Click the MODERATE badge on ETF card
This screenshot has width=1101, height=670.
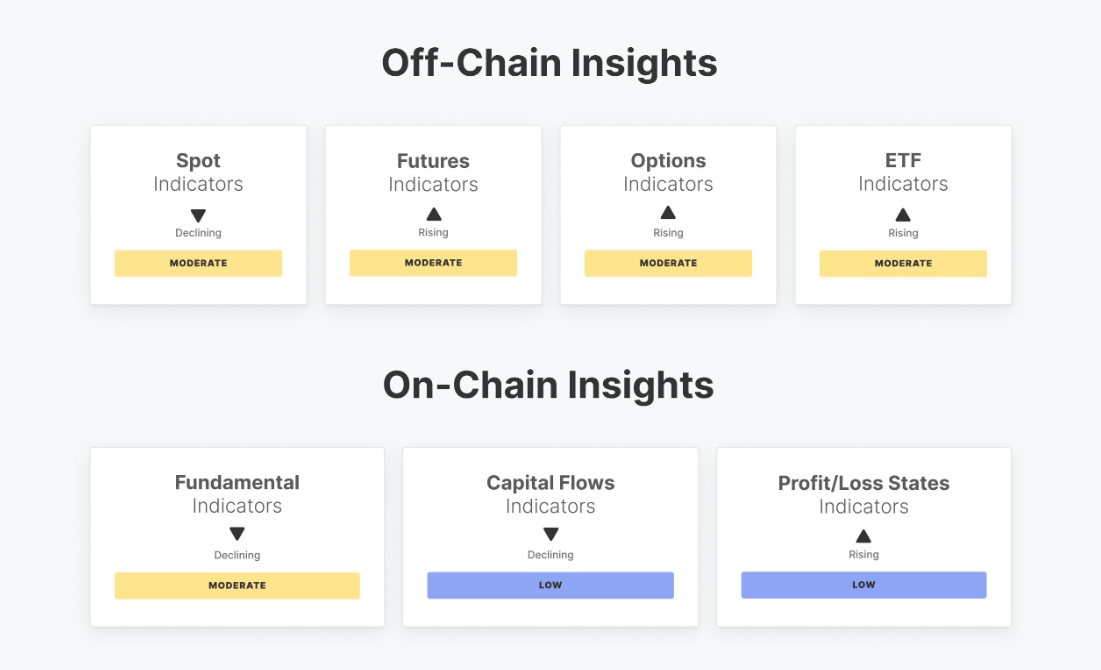tap(903, 263)
